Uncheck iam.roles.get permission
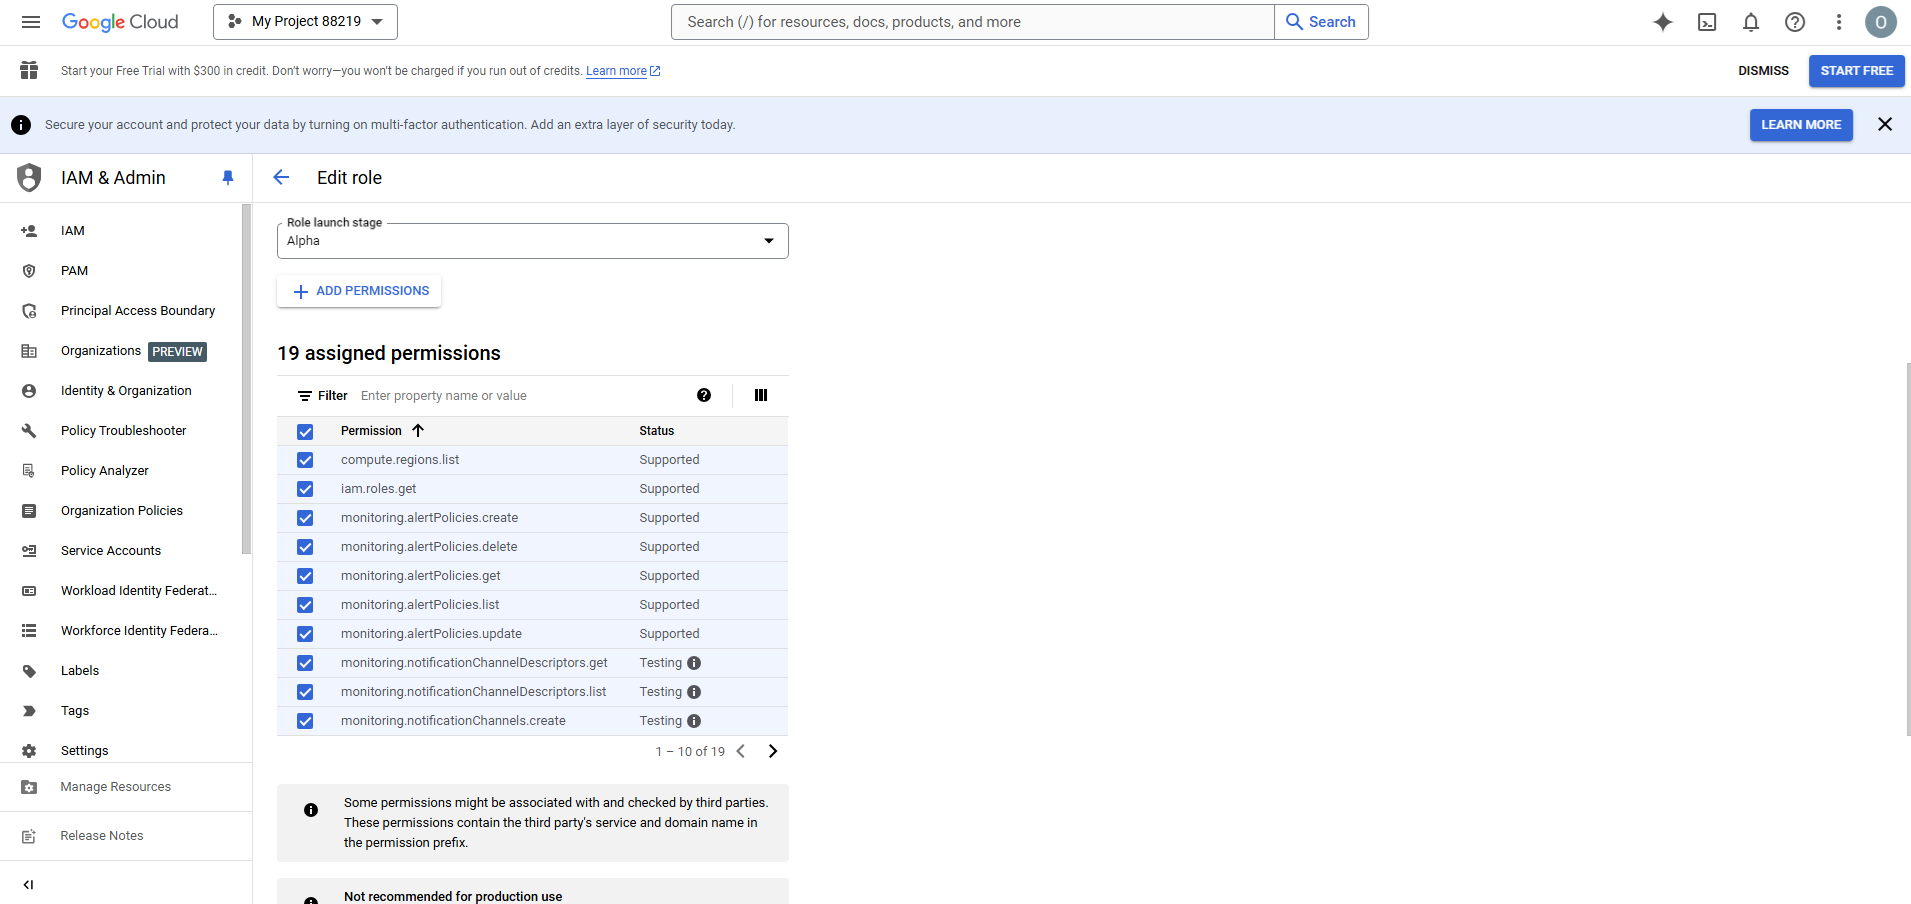 point(305,489)
